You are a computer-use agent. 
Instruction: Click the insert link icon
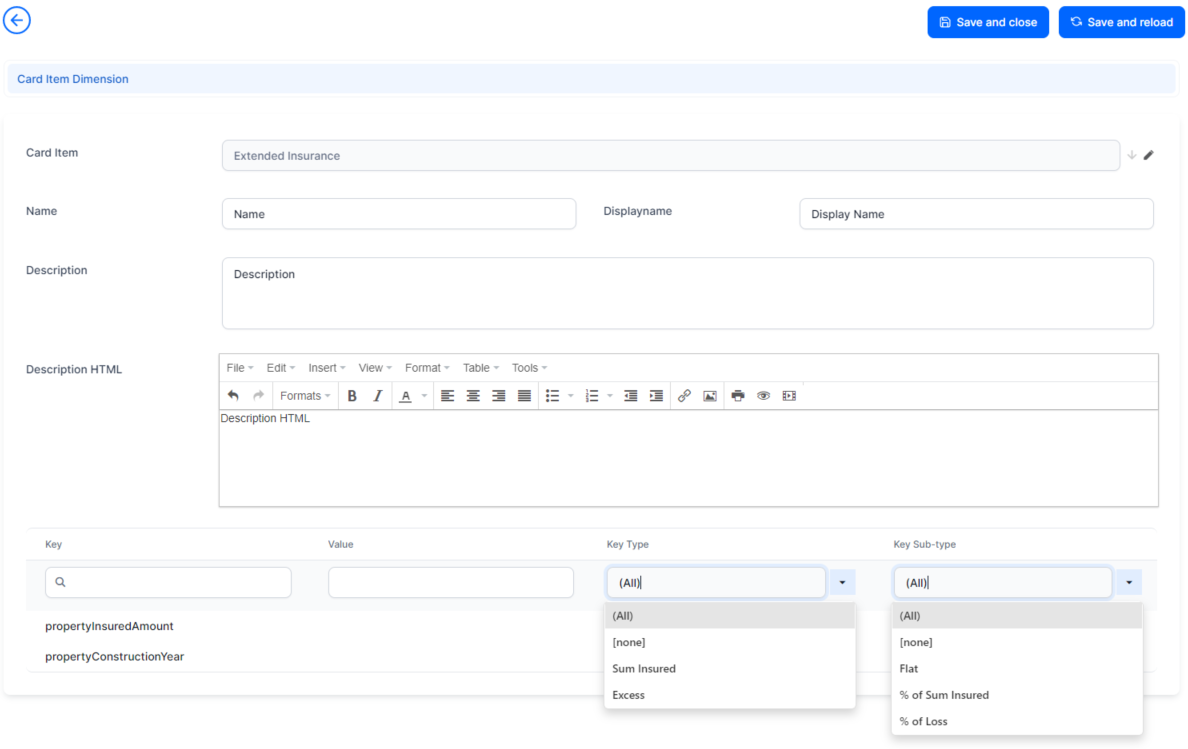pos(684,396)
